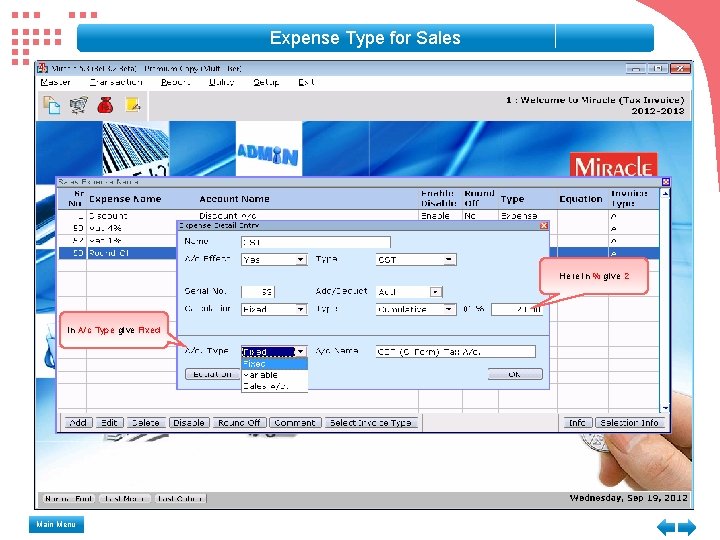
Task: Go to previous slide arrow
Action: [x=666, y=527]
